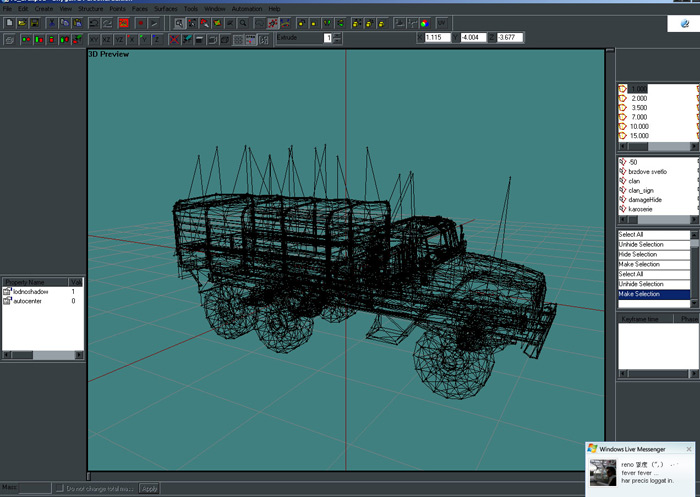The height and width of the screenshot is (497, 700).
Task: Click the Extrude value input field
Action: pyautogui.click(x=327, y=38)
